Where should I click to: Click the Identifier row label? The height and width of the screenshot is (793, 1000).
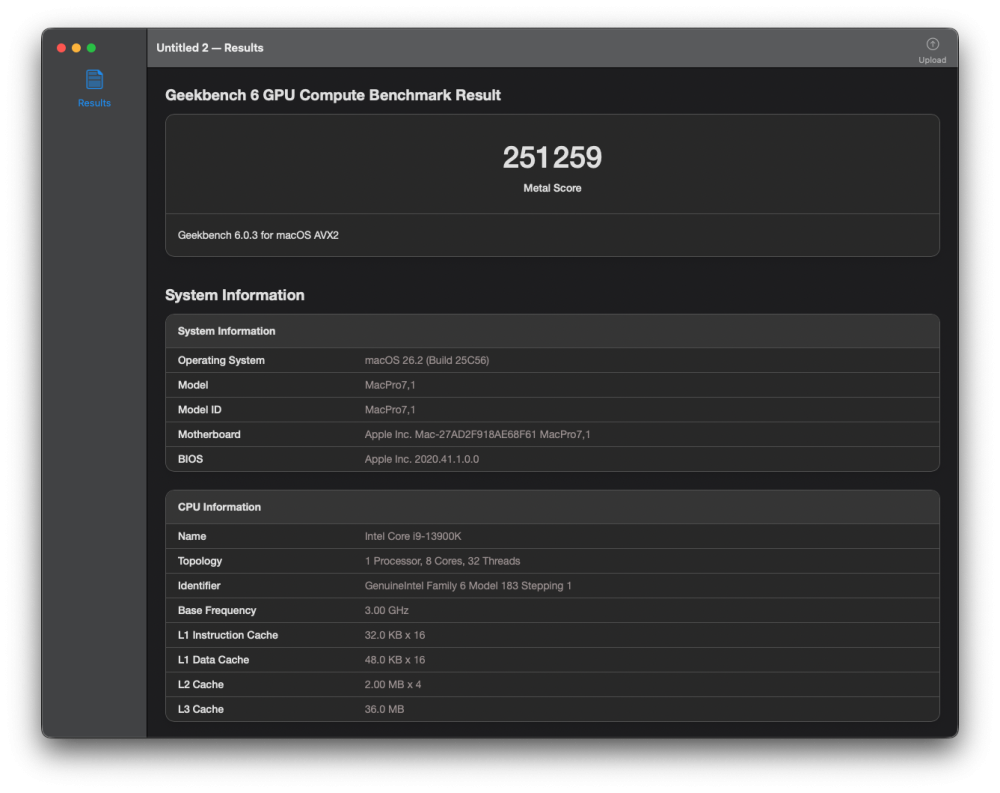coord(199,586)
